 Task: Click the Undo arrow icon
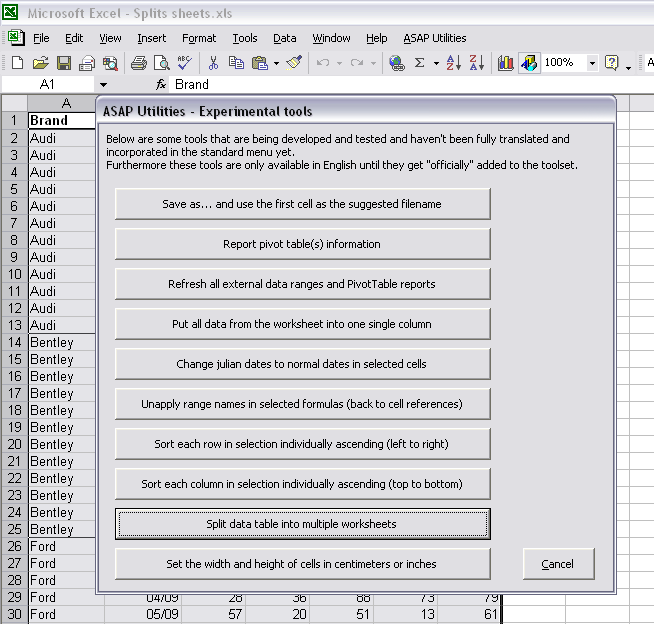tap(323, 63)
